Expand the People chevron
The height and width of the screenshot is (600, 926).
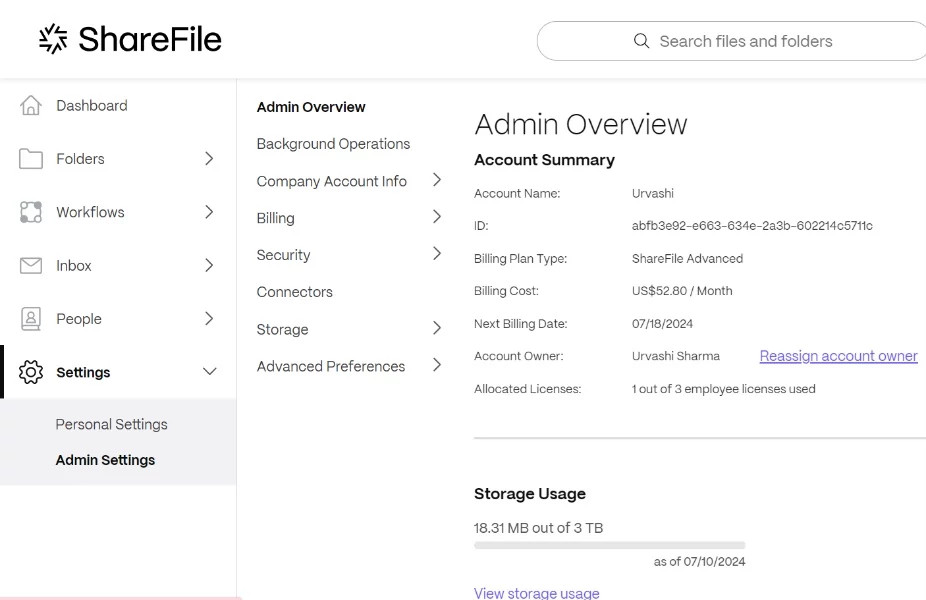(209, 319)
